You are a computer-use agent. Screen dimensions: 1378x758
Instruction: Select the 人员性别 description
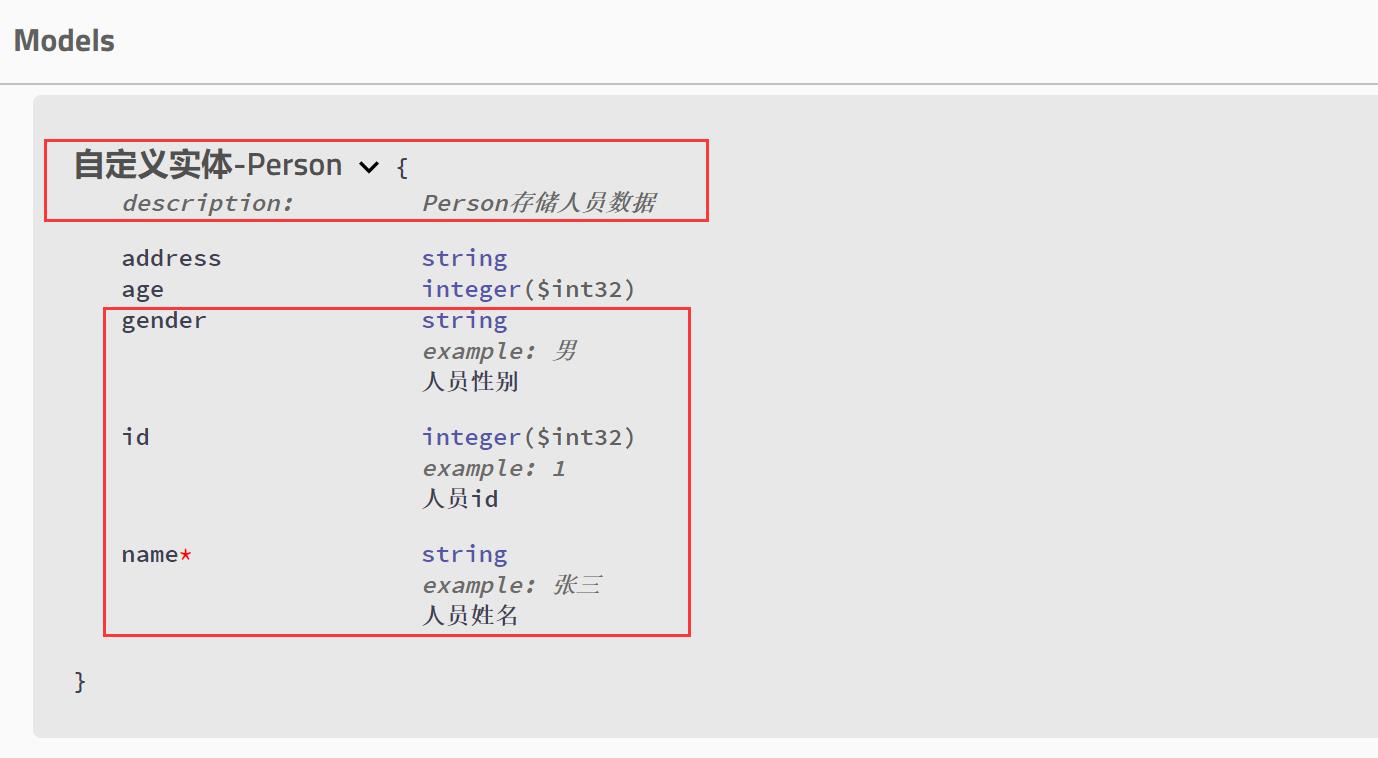470,382
